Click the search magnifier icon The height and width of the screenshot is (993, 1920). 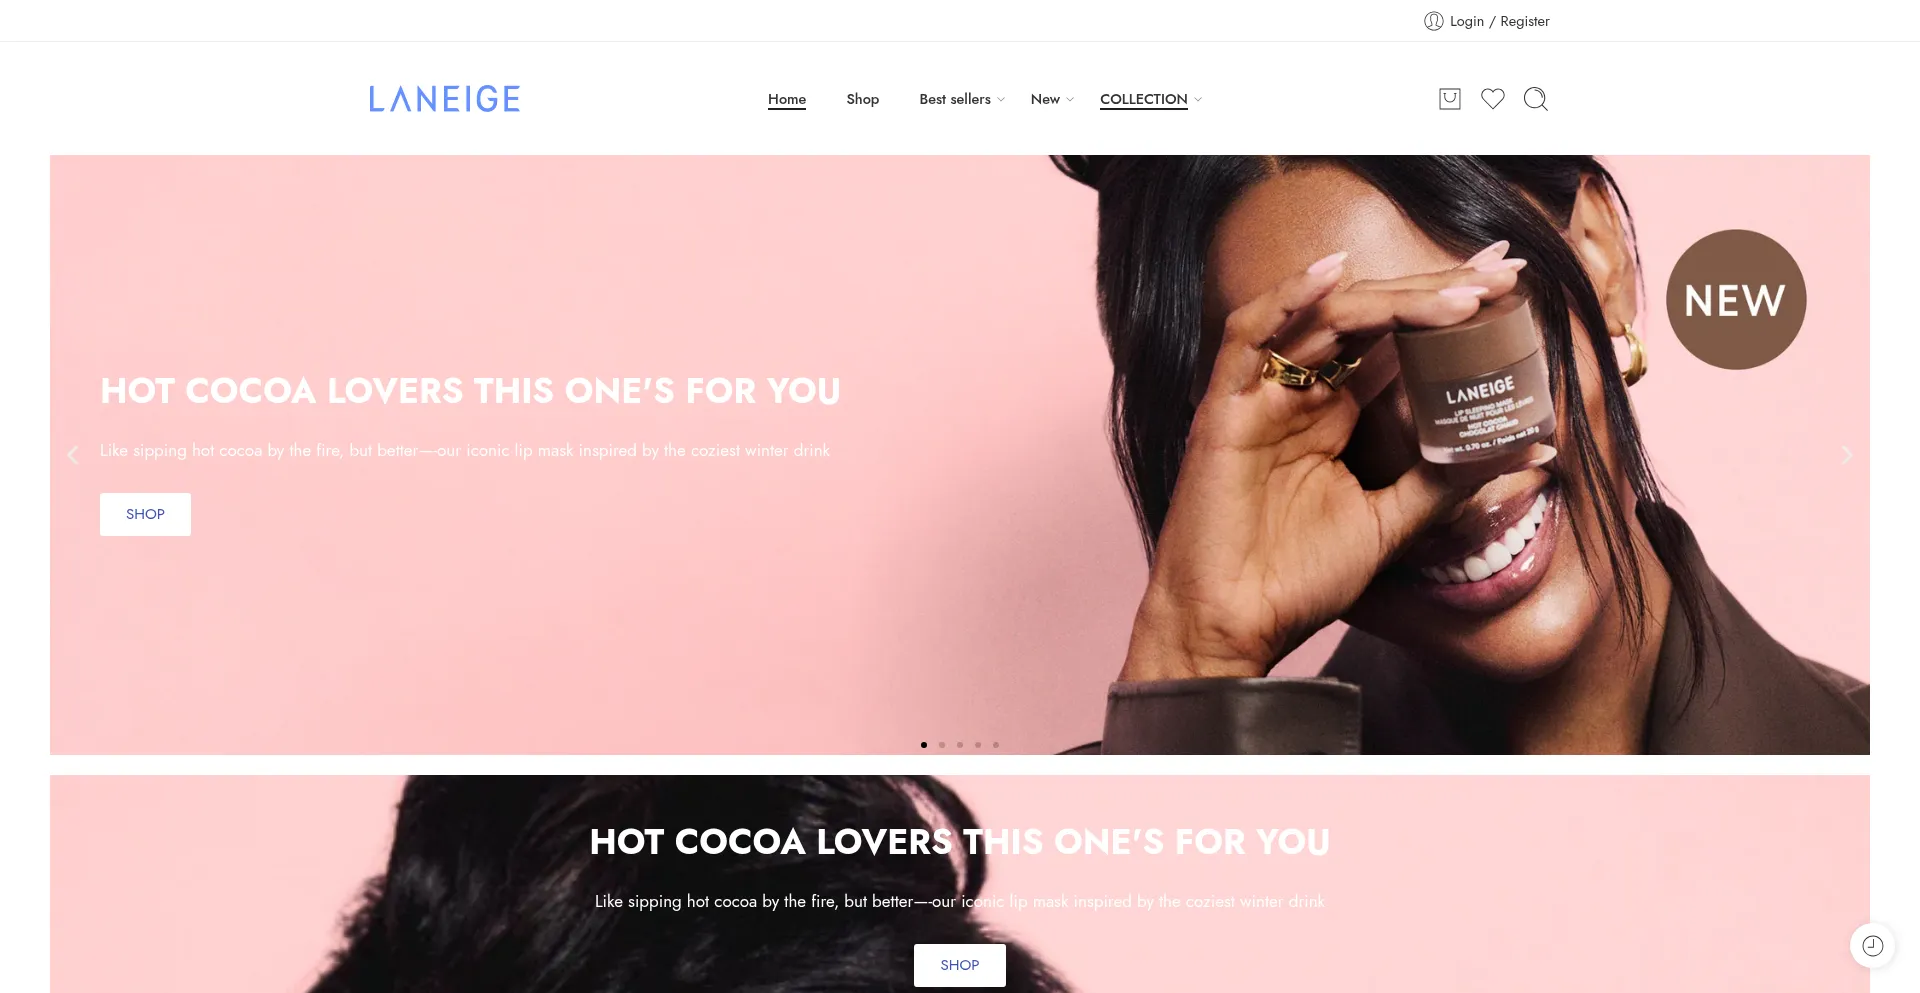pyautogui.click(x=1535, y=98)
